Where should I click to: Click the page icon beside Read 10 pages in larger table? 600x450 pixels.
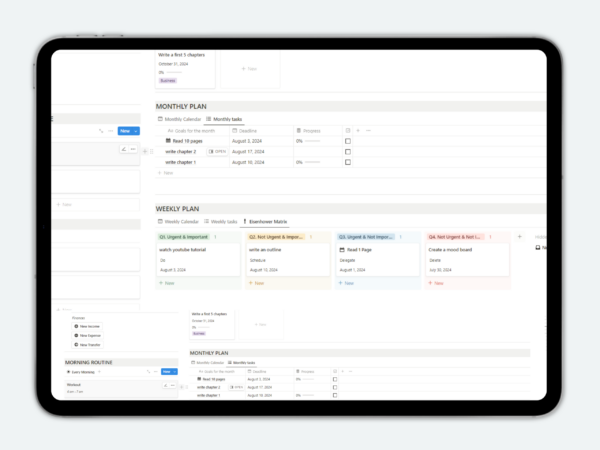(168, 141)
